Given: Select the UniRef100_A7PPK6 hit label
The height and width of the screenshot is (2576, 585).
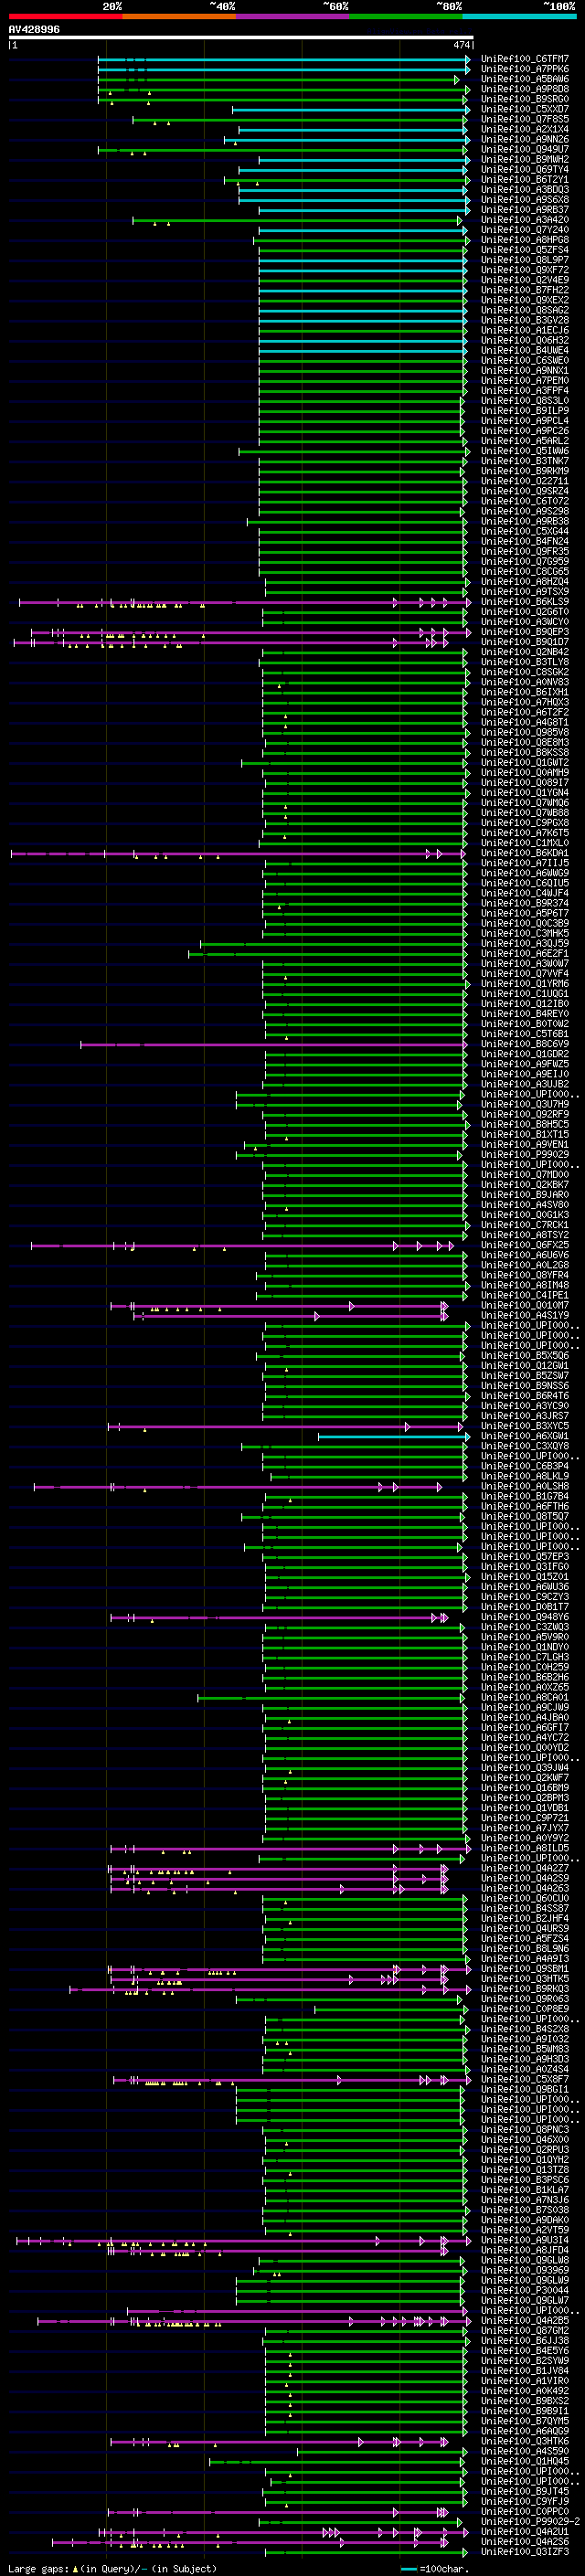Looking at the screenshot, I should [524, 69].
